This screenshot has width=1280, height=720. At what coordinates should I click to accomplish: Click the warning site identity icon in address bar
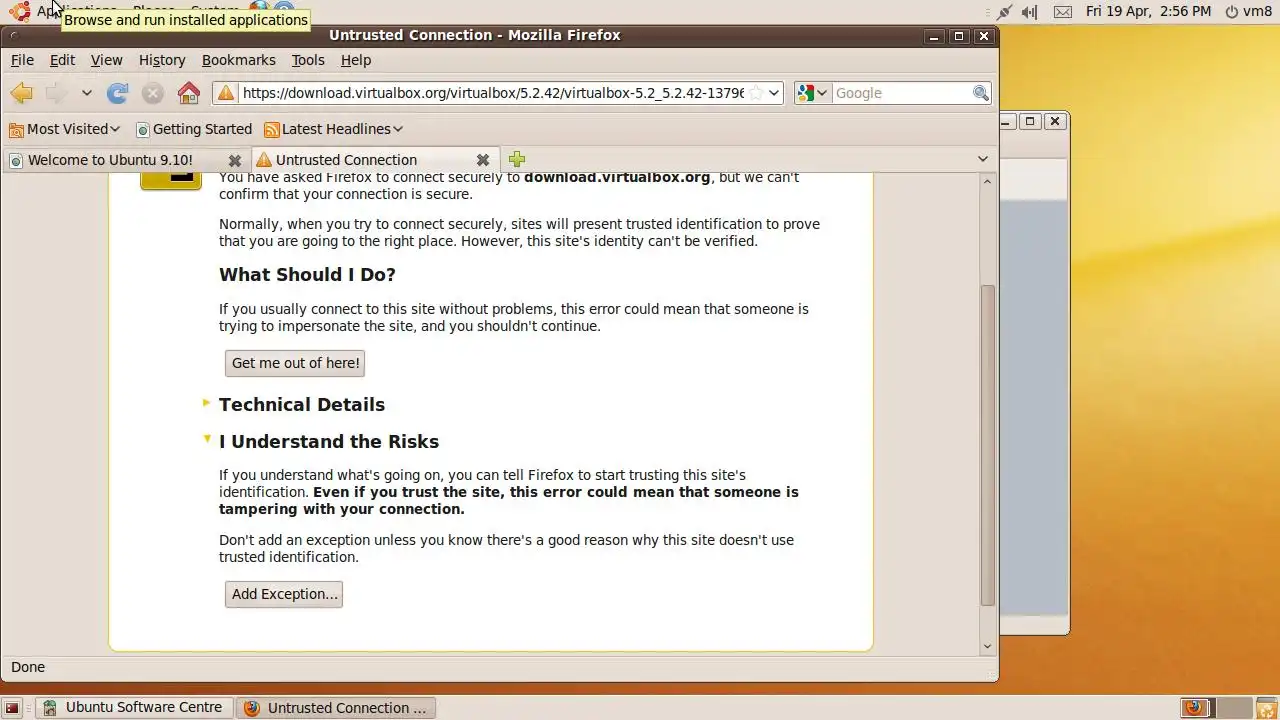click(226, 93)
